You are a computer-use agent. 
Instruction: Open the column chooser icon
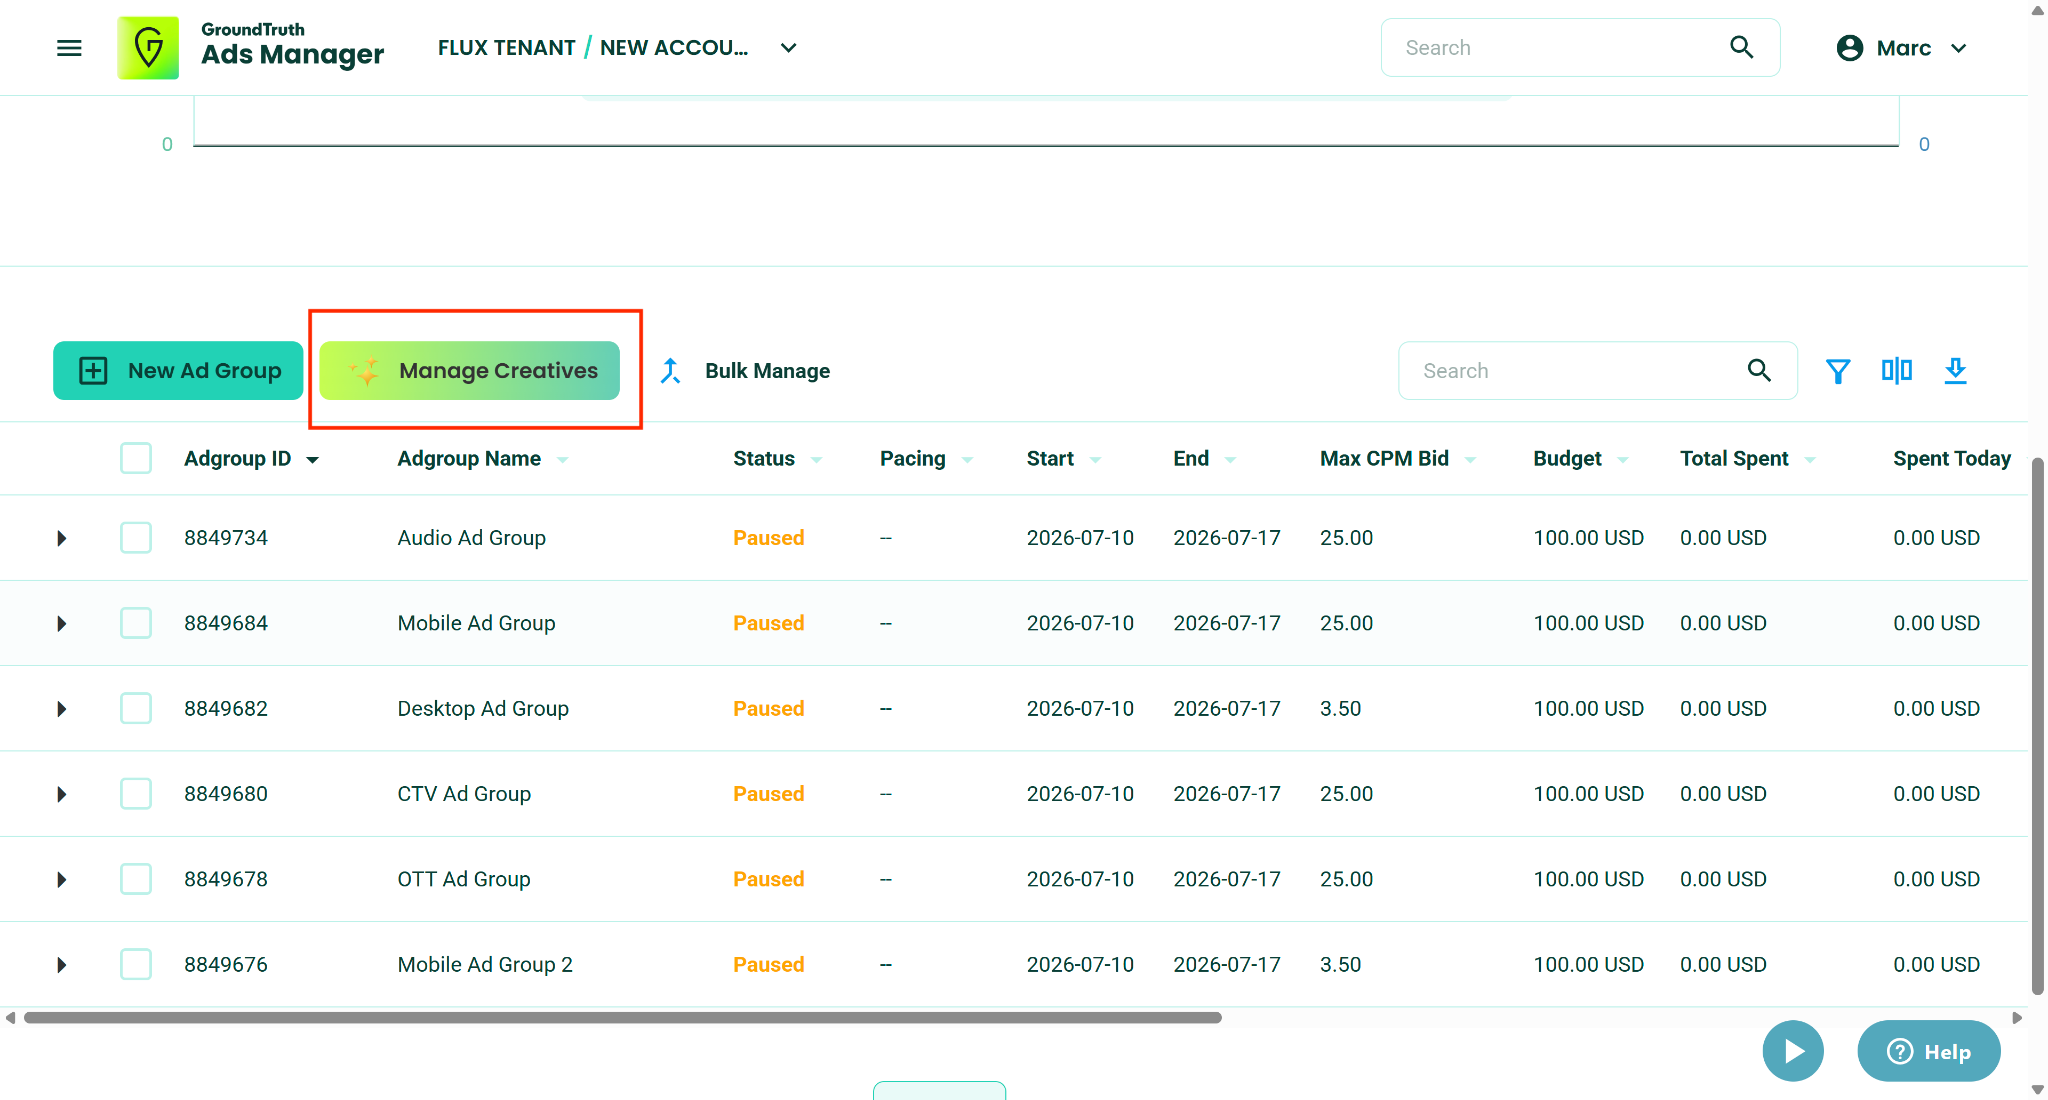pos(1896,371)
